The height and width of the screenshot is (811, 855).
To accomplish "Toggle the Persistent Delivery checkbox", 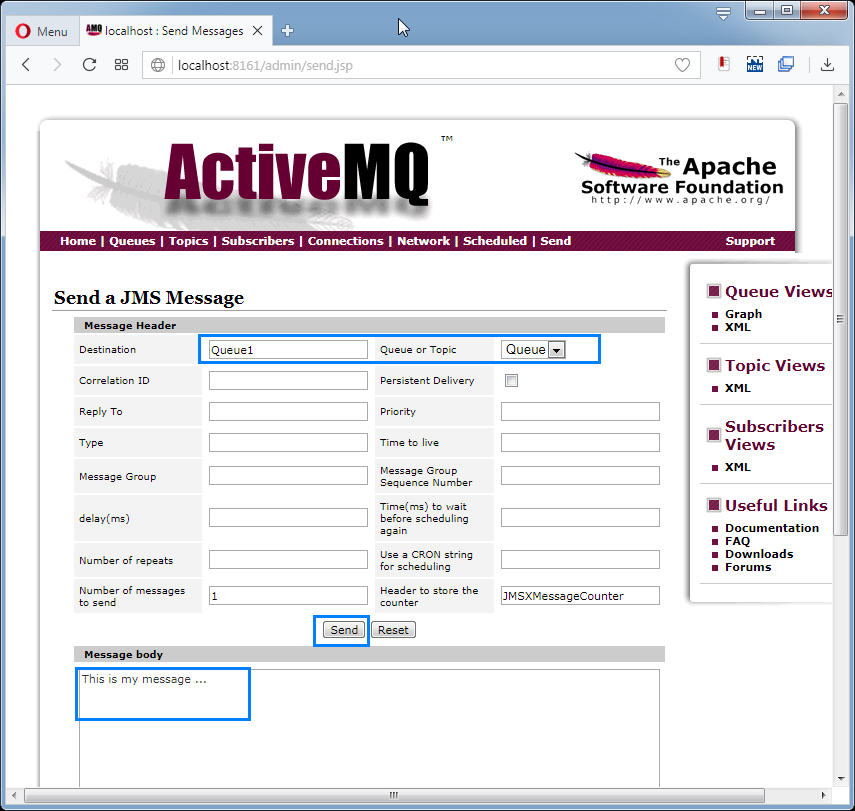I will coord(511,381).
